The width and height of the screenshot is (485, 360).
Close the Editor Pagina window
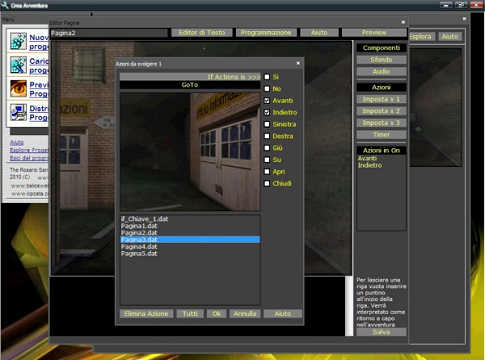coord(403,22)
